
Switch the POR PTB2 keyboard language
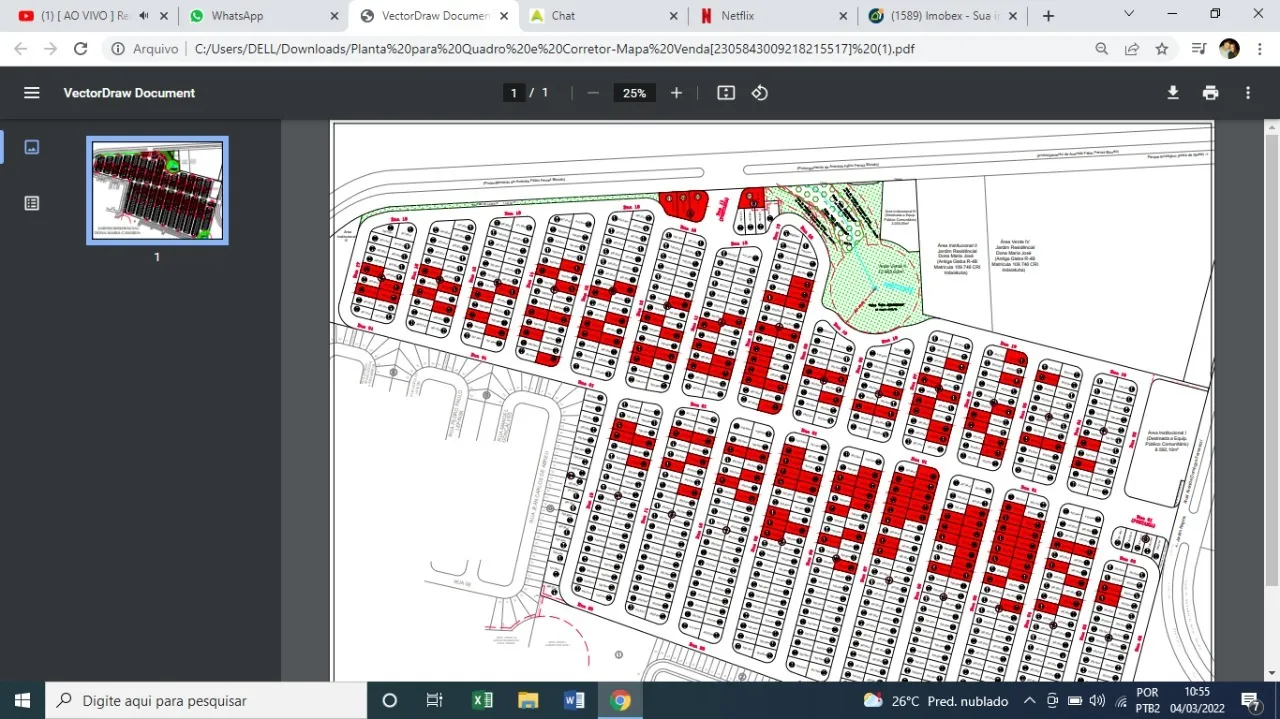point(1148,700)
